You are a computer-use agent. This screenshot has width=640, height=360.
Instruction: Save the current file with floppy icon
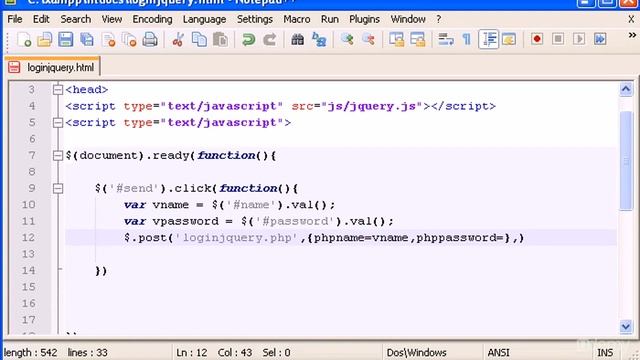[x=65, y=40]
